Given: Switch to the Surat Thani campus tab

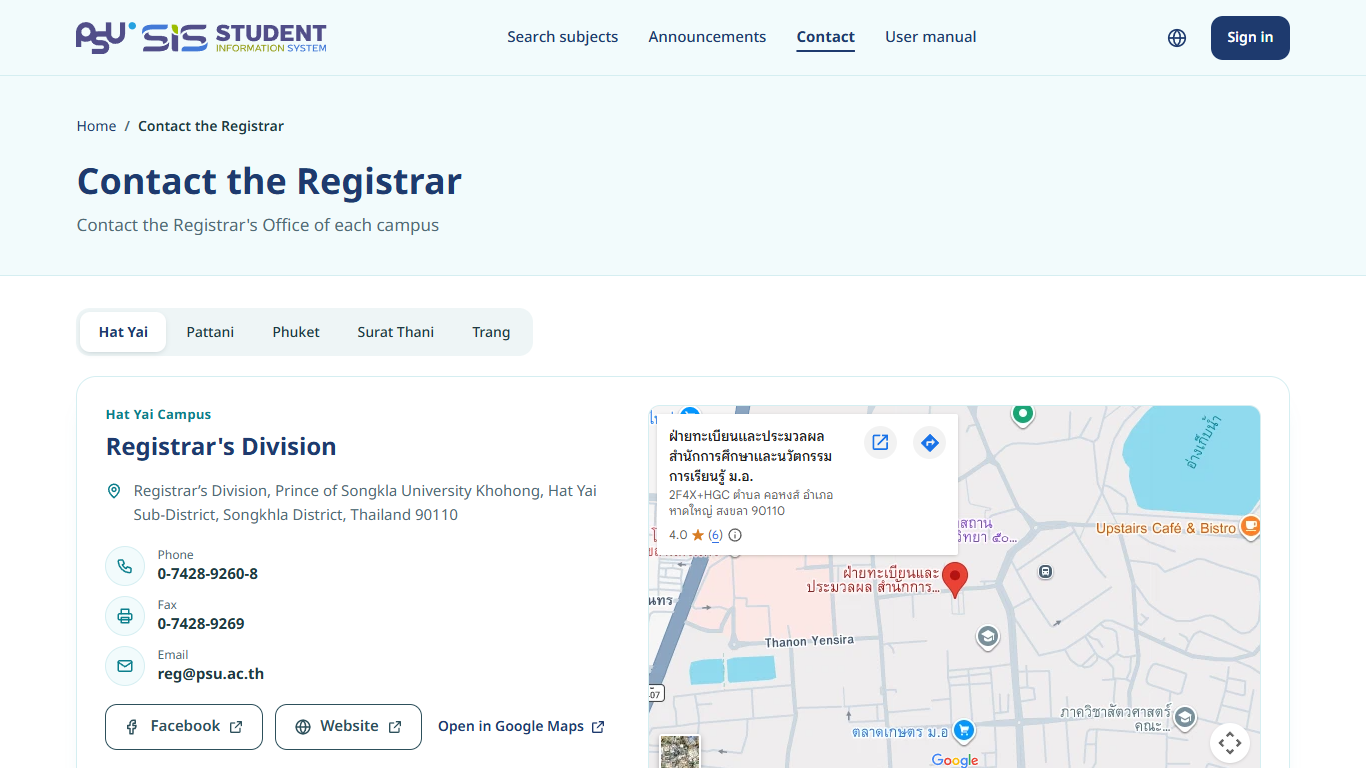Looking at the screenshot, I should point(396,332).
